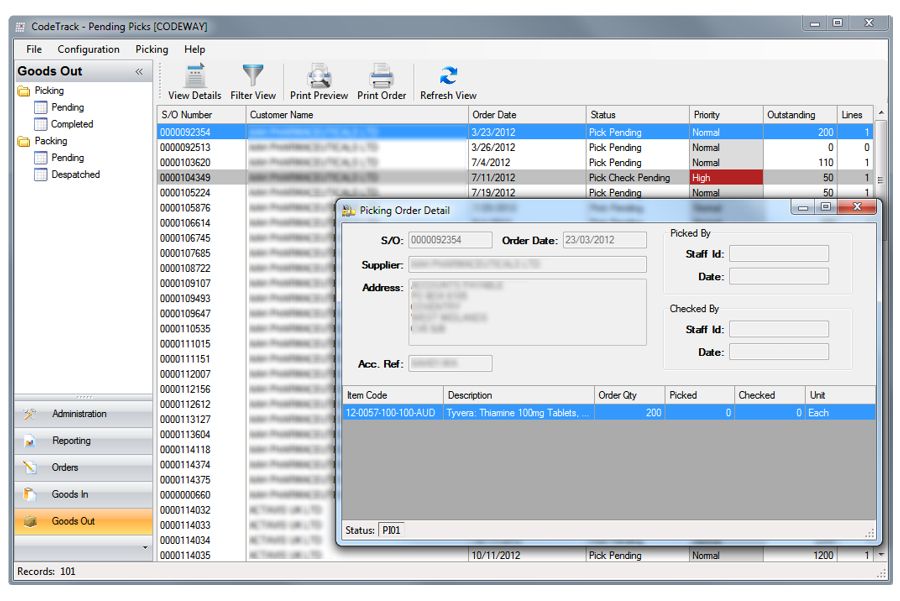Click the red High priority cell
The image size is (900, 601).
pos(726,178)
